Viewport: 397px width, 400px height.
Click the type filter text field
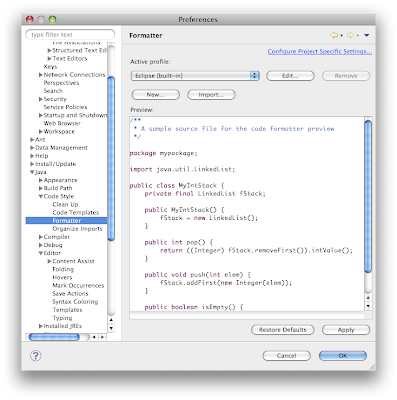[x=70, y=35]
